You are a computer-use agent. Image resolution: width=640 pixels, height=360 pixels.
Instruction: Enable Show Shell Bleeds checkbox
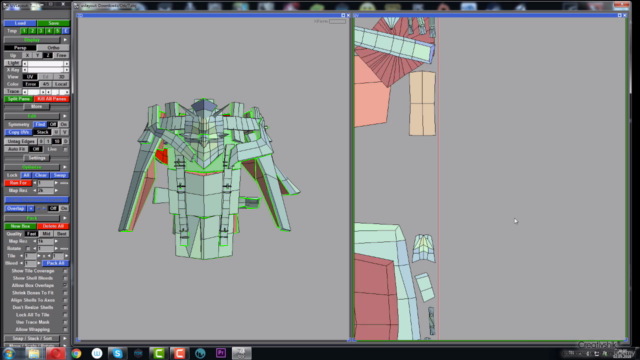coord(65,278)
